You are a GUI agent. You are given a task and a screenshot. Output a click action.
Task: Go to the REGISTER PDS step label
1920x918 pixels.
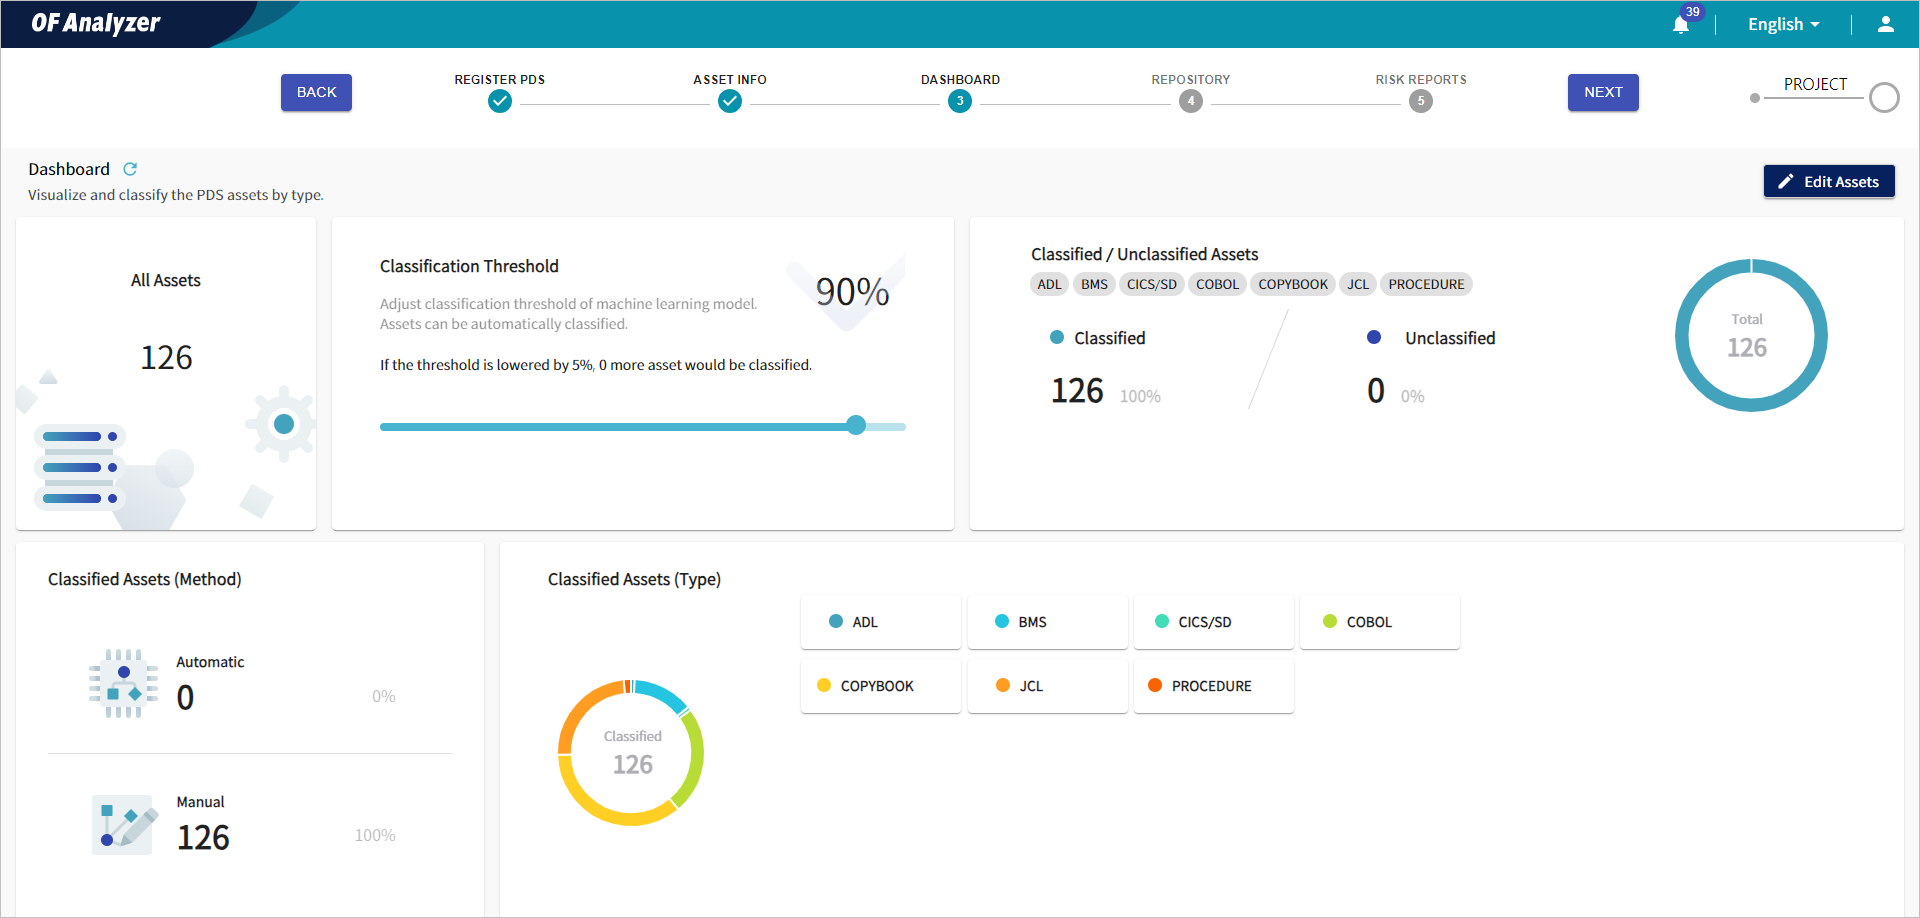tap(500, 80)
